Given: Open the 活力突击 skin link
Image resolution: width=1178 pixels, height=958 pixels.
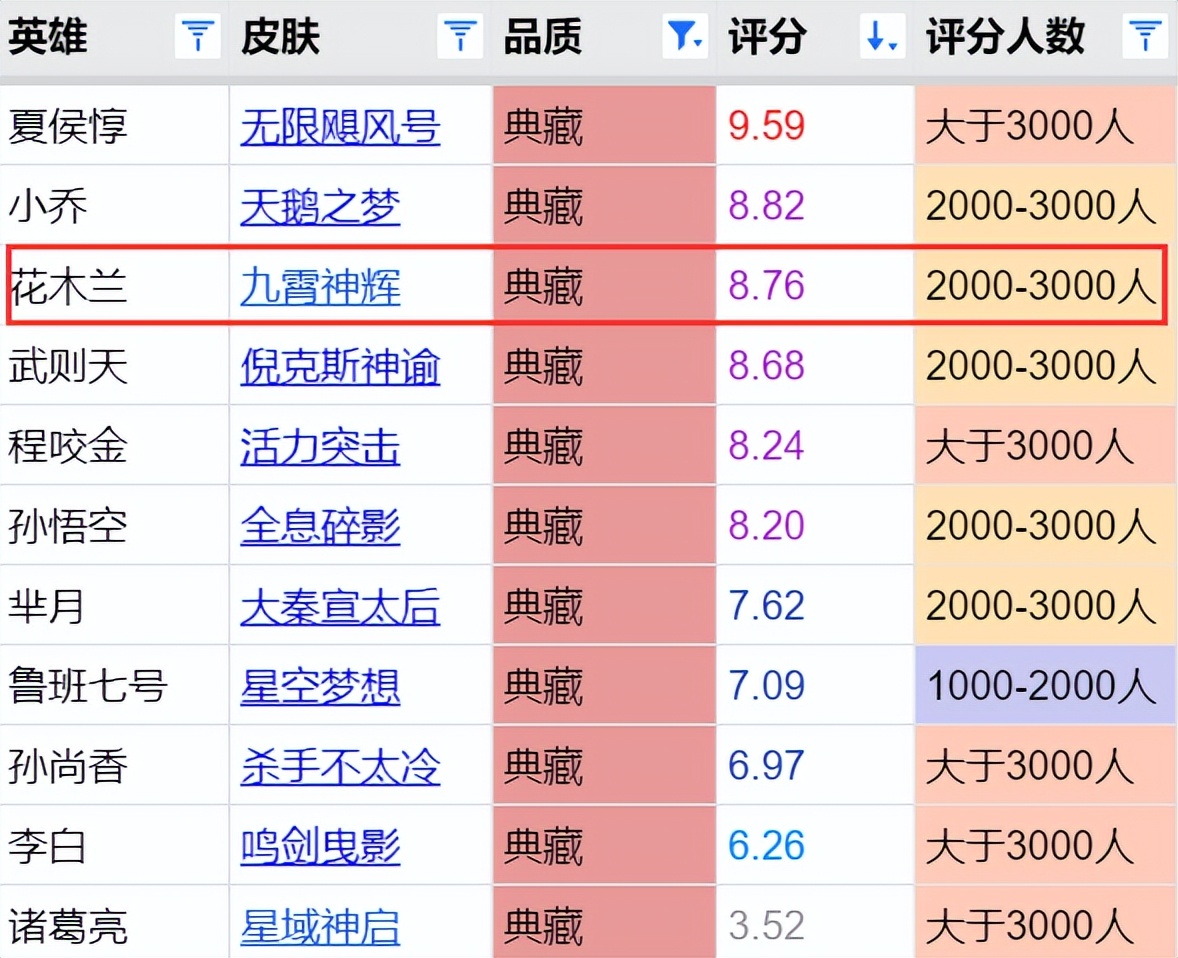Looking at the screenshot, I should point(320,446).
